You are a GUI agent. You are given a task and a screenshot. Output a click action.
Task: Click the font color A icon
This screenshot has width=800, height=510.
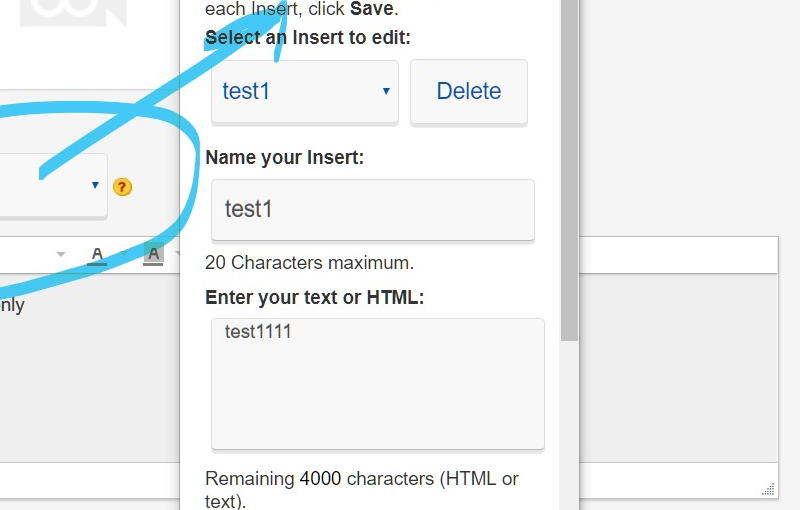click(x=97, y=255)
